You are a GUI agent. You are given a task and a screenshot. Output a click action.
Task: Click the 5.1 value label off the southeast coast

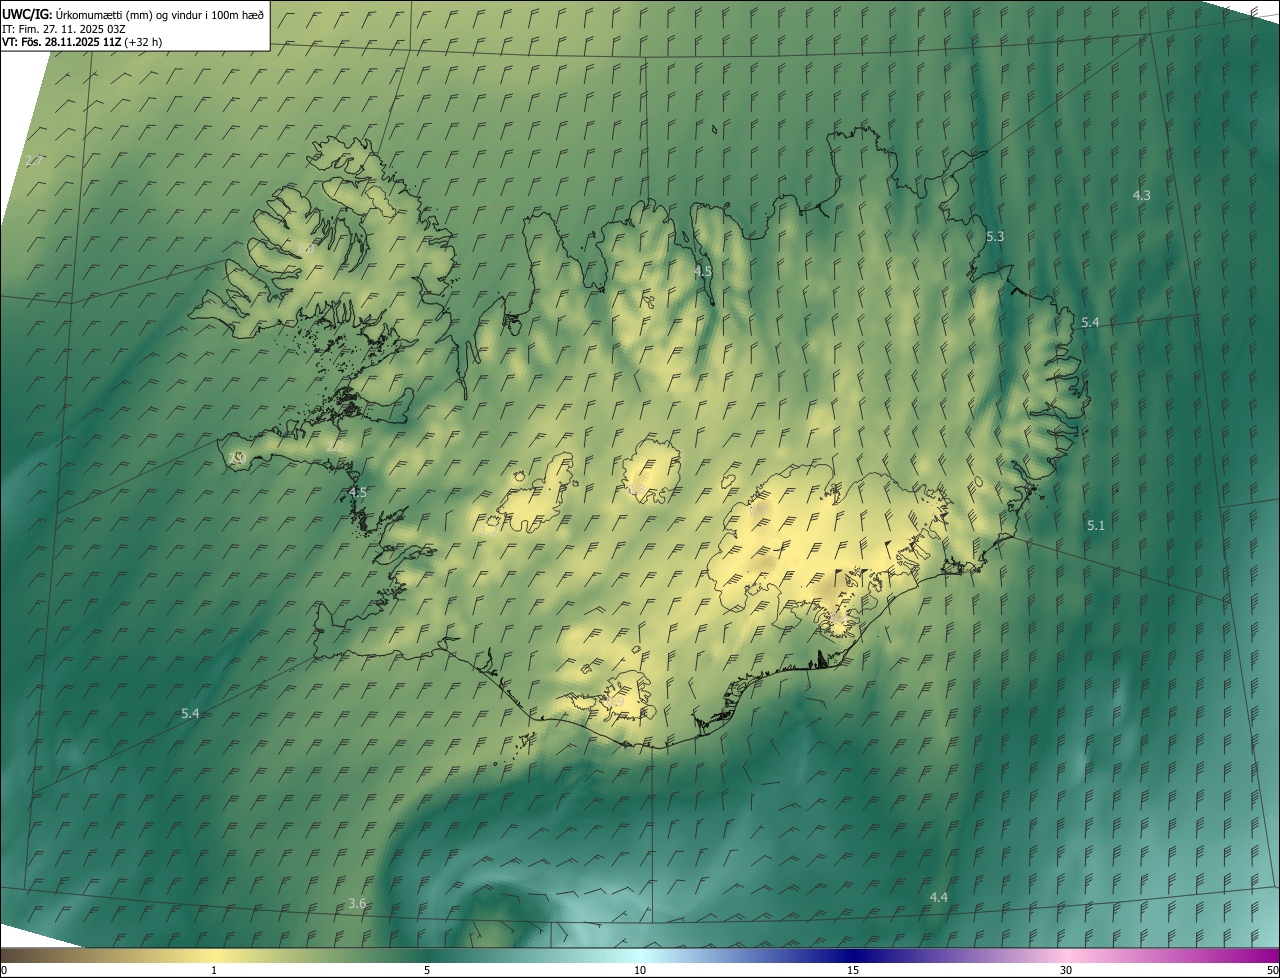coord(1096,525)
